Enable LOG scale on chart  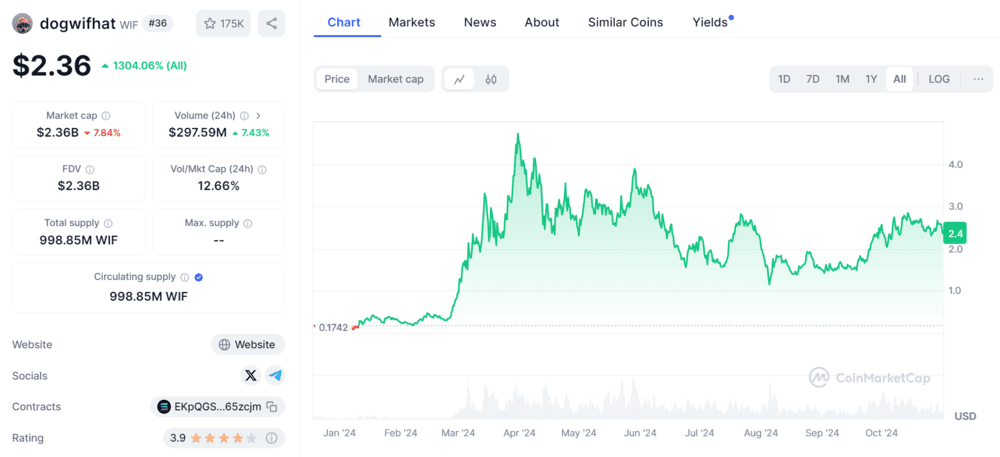pyautogui.click(x=939, y=79)
